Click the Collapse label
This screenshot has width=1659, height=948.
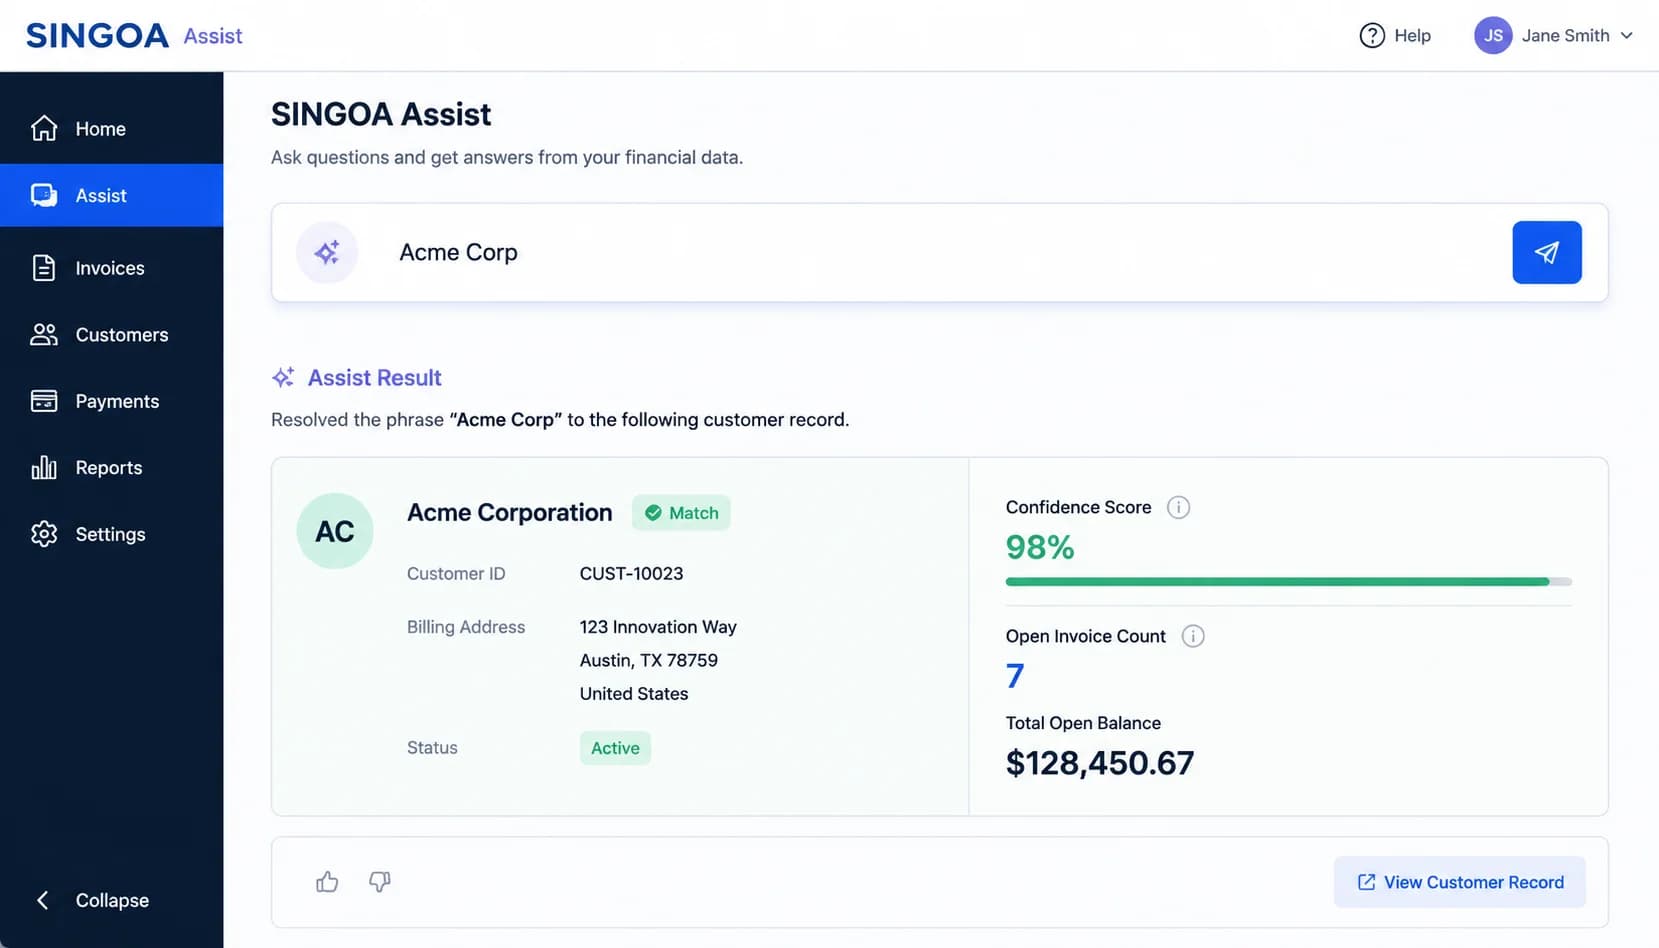[x=112, y=900]
